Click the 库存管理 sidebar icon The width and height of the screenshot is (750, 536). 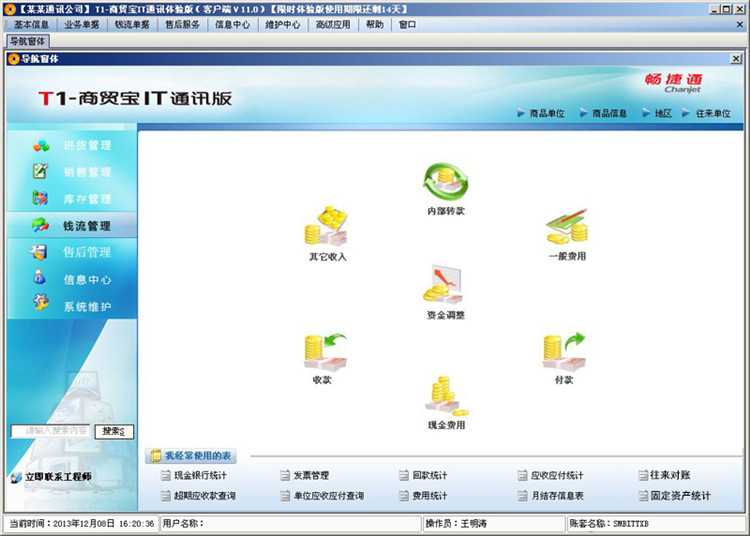(40, 197)
